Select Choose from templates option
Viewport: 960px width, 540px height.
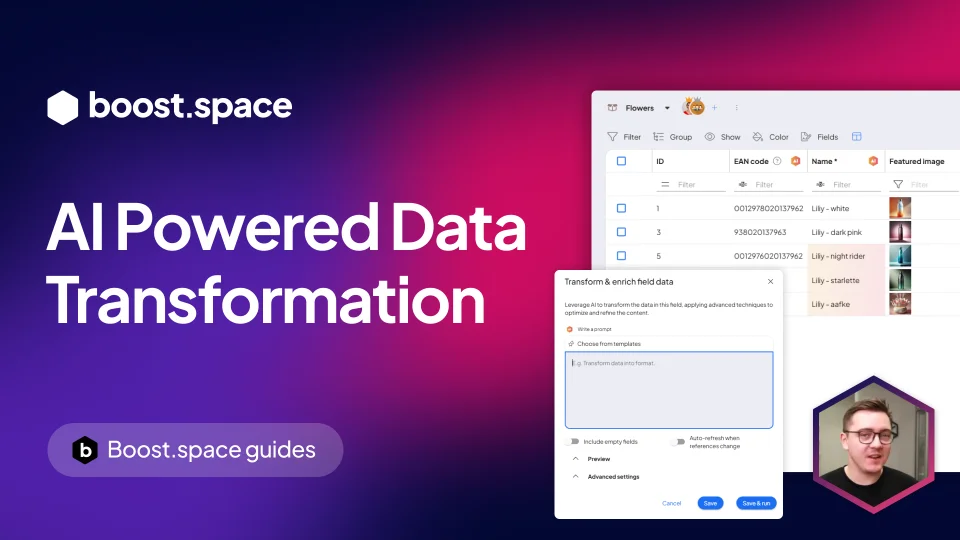click(x=608, y=343)
